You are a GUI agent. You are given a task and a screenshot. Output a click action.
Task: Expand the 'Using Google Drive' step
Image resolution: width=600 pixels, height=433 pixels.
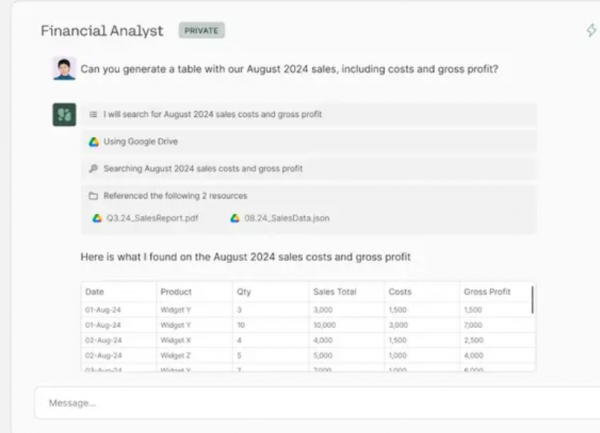pyautogui.click(x=308, y=142)
